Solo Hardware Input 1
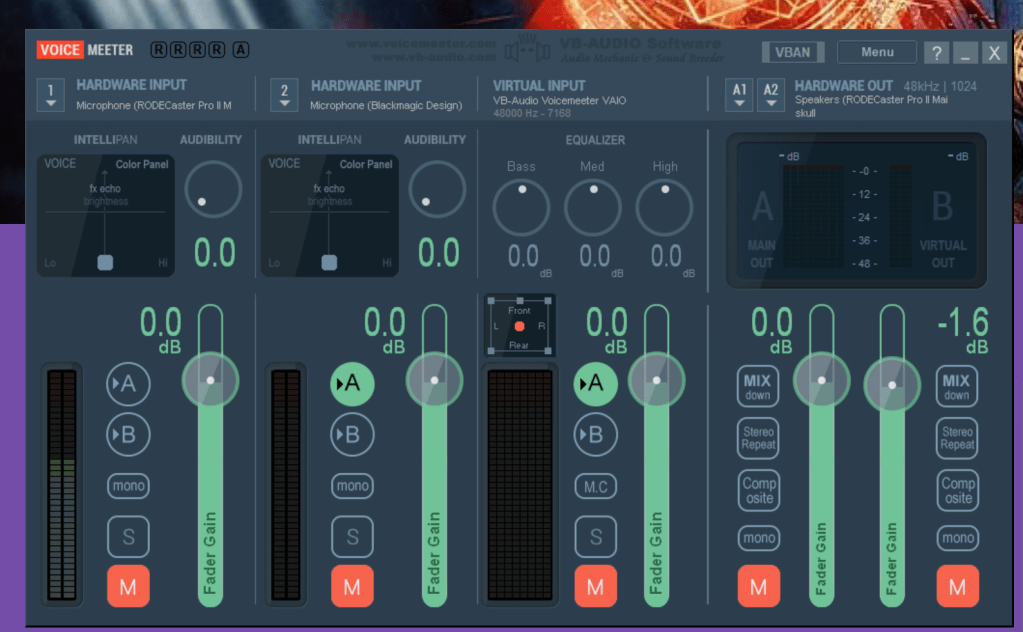The image size is (1023, 632). (128, 537)
